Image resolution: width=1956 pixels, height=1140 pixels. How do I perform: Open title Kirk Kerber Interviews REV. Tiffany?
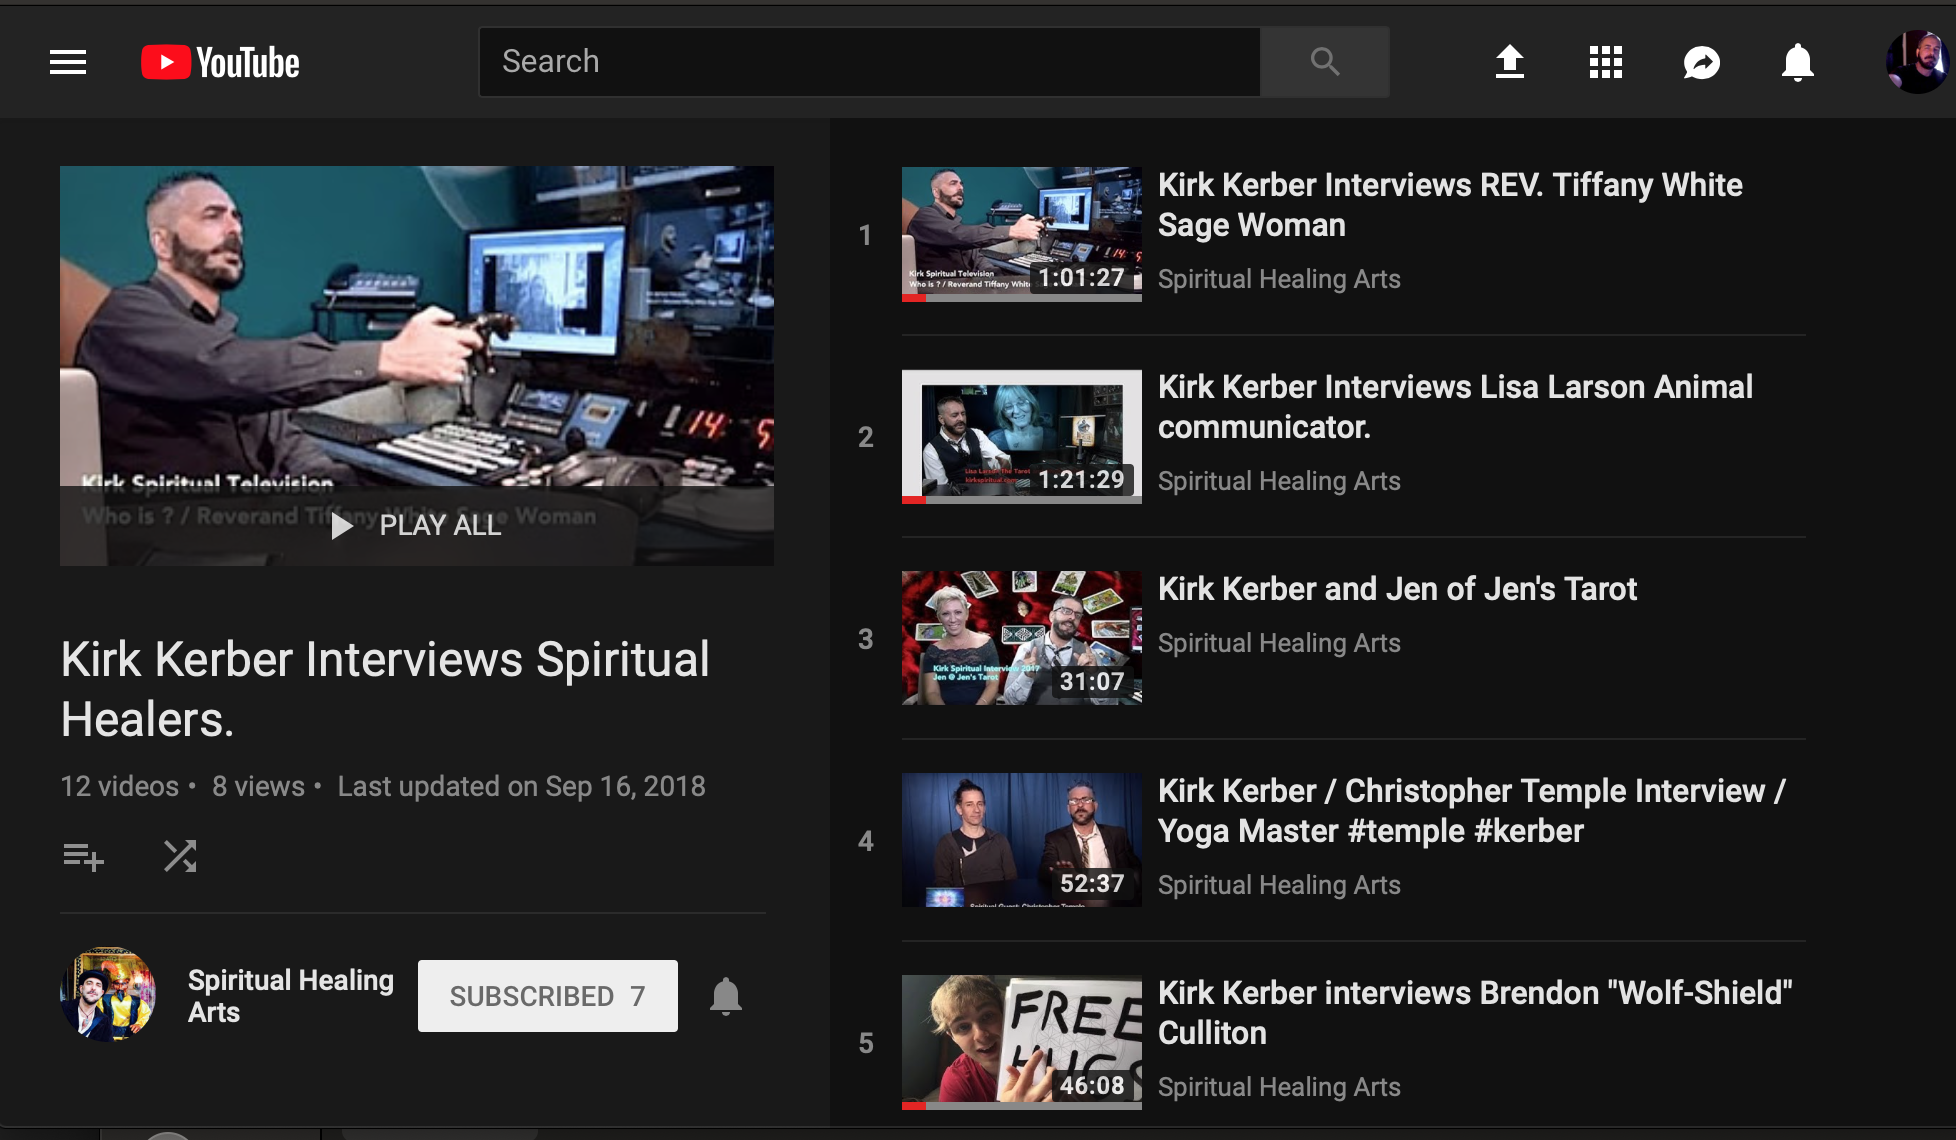pos(1450,205)
